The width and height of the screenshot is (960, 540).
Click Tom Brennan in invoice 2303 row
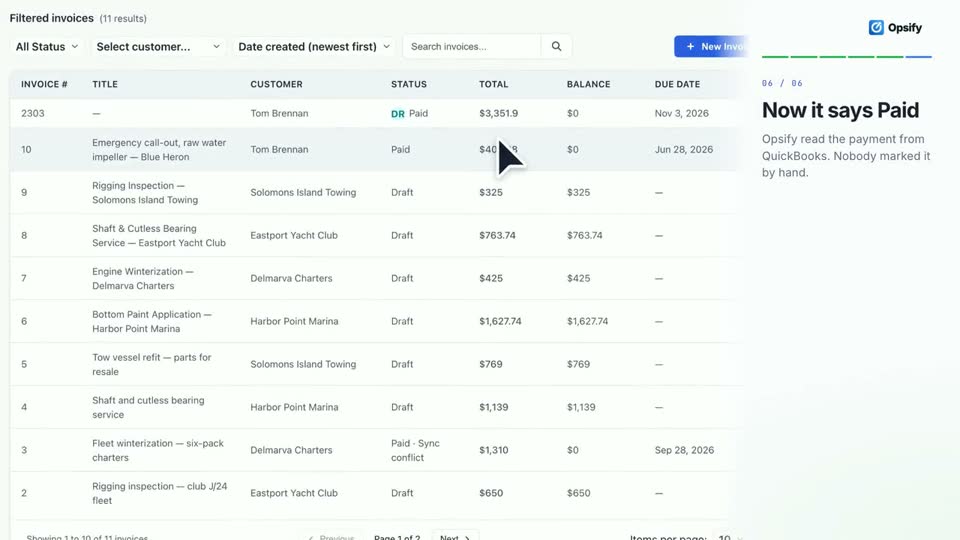279,113
